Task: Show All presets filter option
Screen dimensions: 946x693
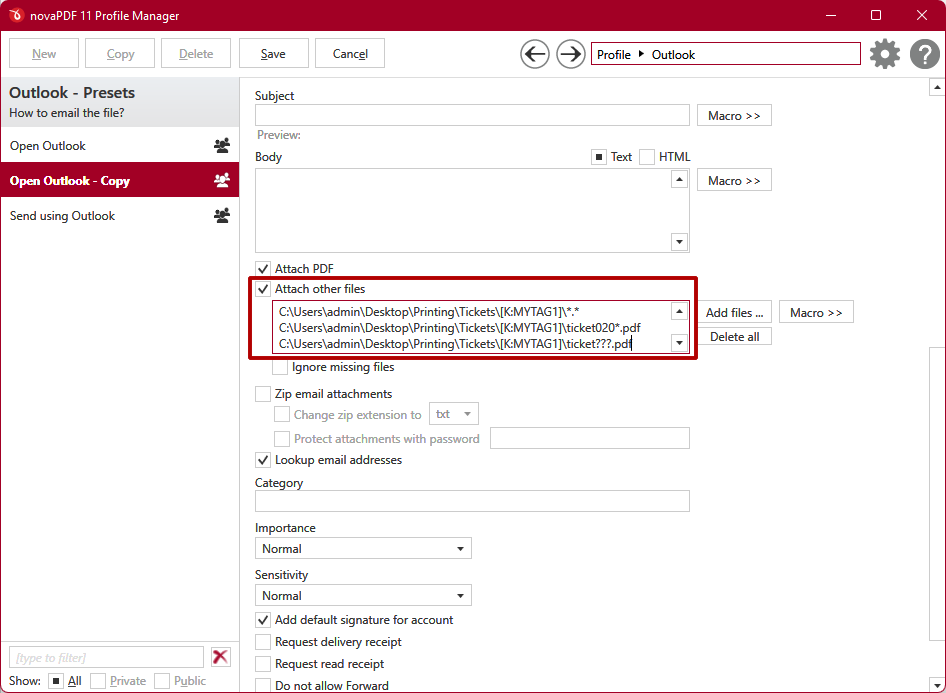Action: (56, 681)
